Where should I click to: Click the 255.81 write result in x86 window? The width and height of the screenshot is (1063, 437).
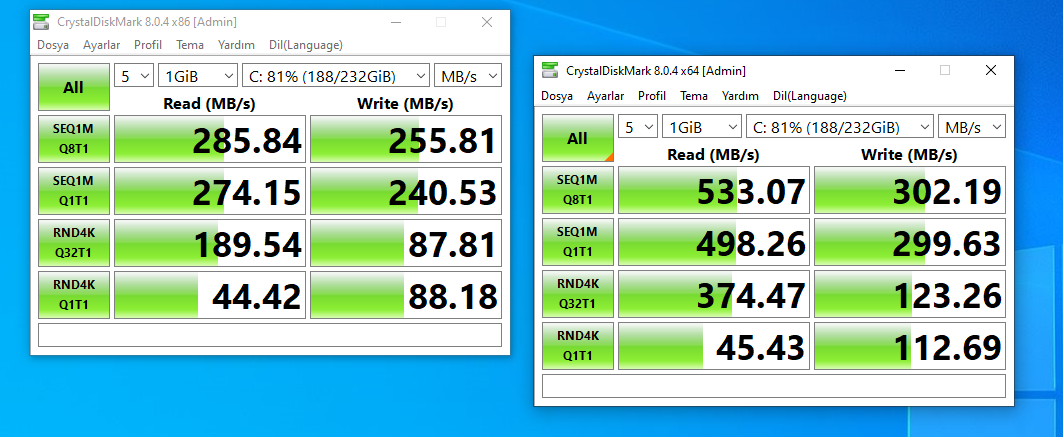(405, 139)
